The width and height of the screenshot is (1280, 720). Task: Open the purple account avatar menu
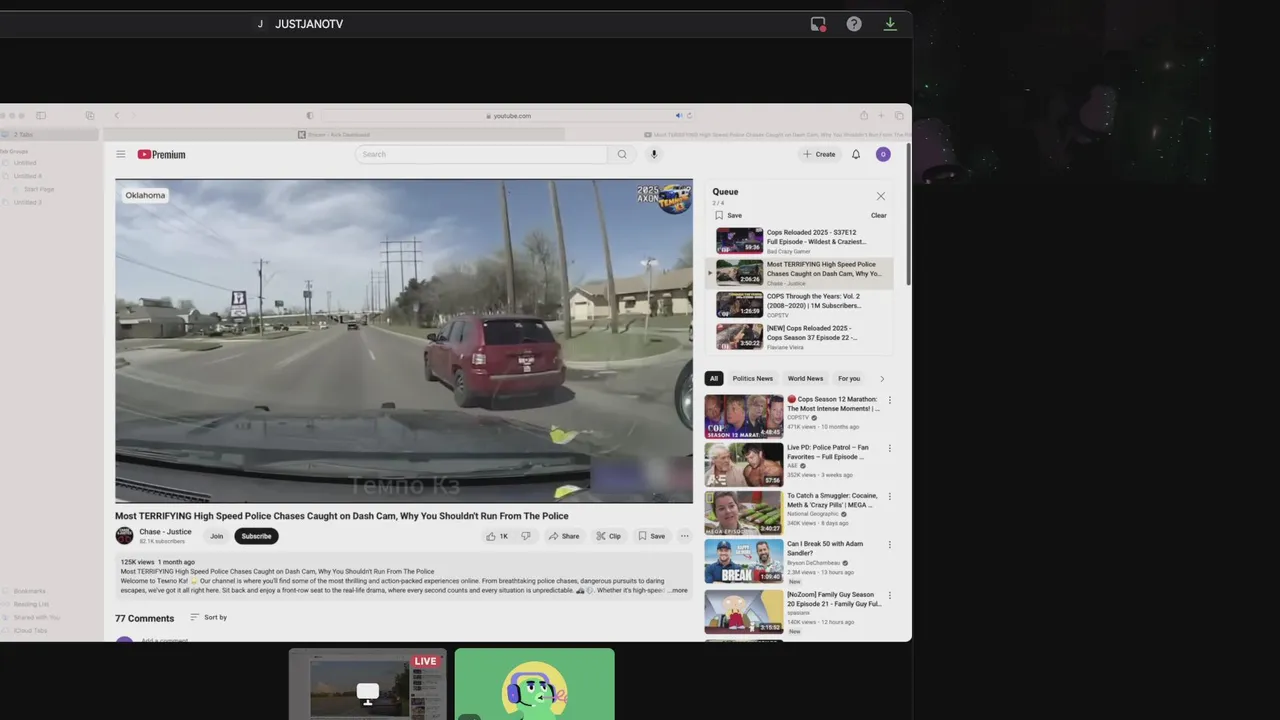click(883, 154)
